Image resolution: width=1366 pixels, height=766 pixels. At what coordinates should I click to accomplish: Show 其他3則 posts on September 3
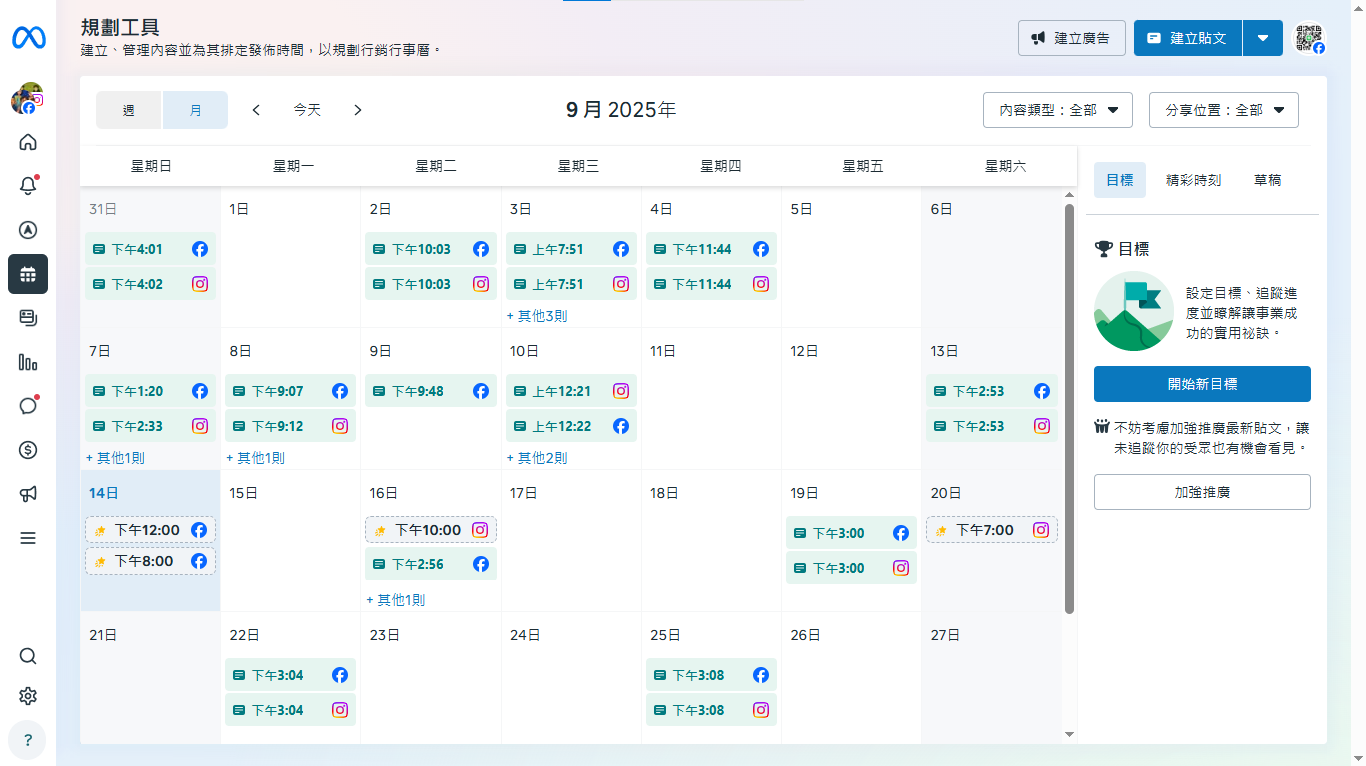click(537, 316)
